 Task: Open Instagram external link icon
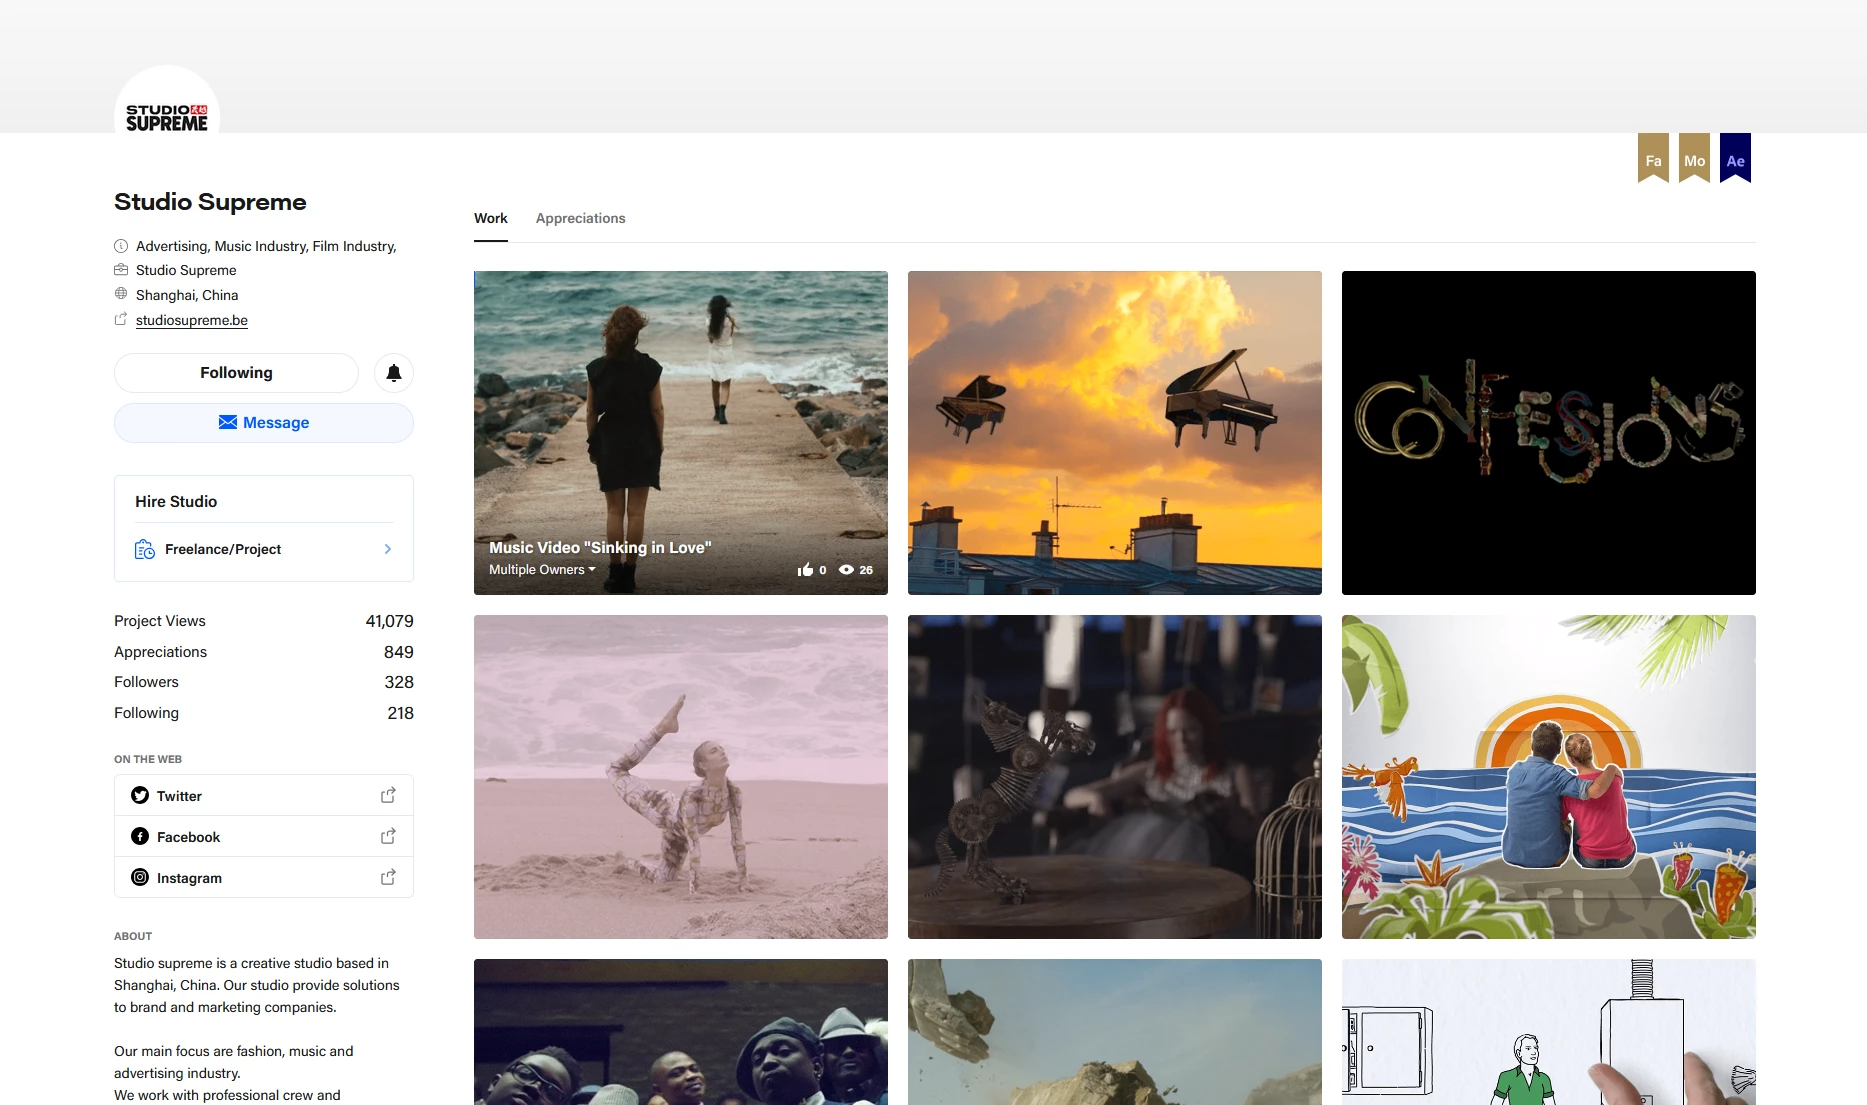(388, 877)
